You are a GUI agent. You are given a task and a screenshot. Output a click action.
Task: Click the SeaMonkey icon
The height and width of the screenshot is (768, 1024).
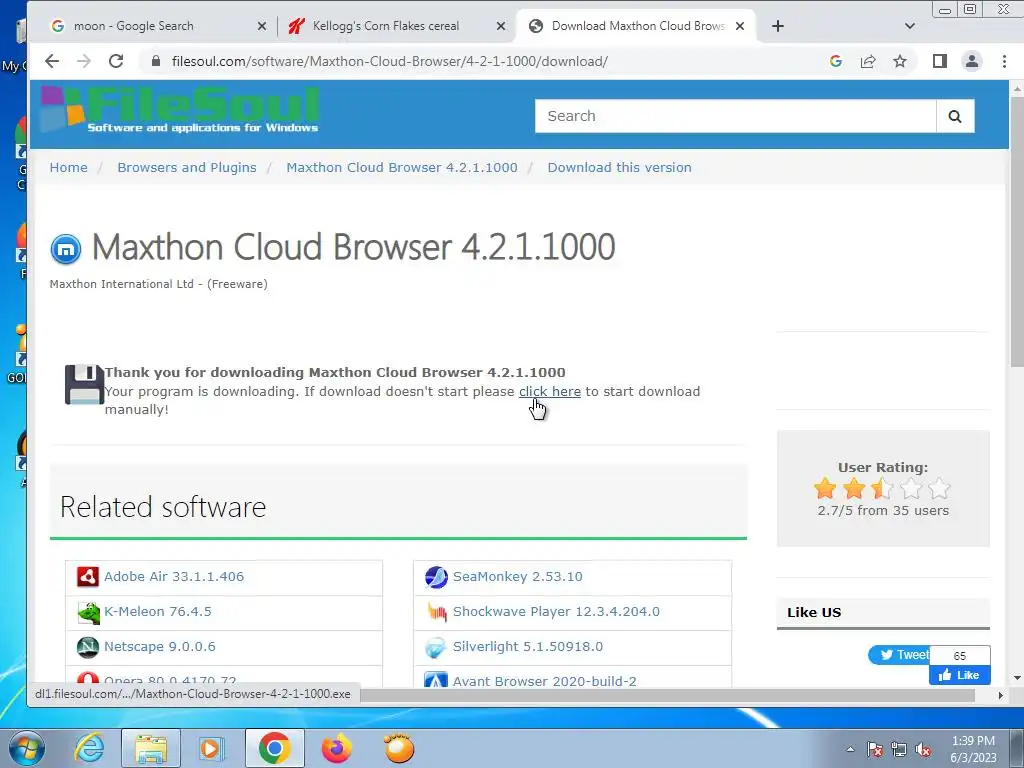436,577
